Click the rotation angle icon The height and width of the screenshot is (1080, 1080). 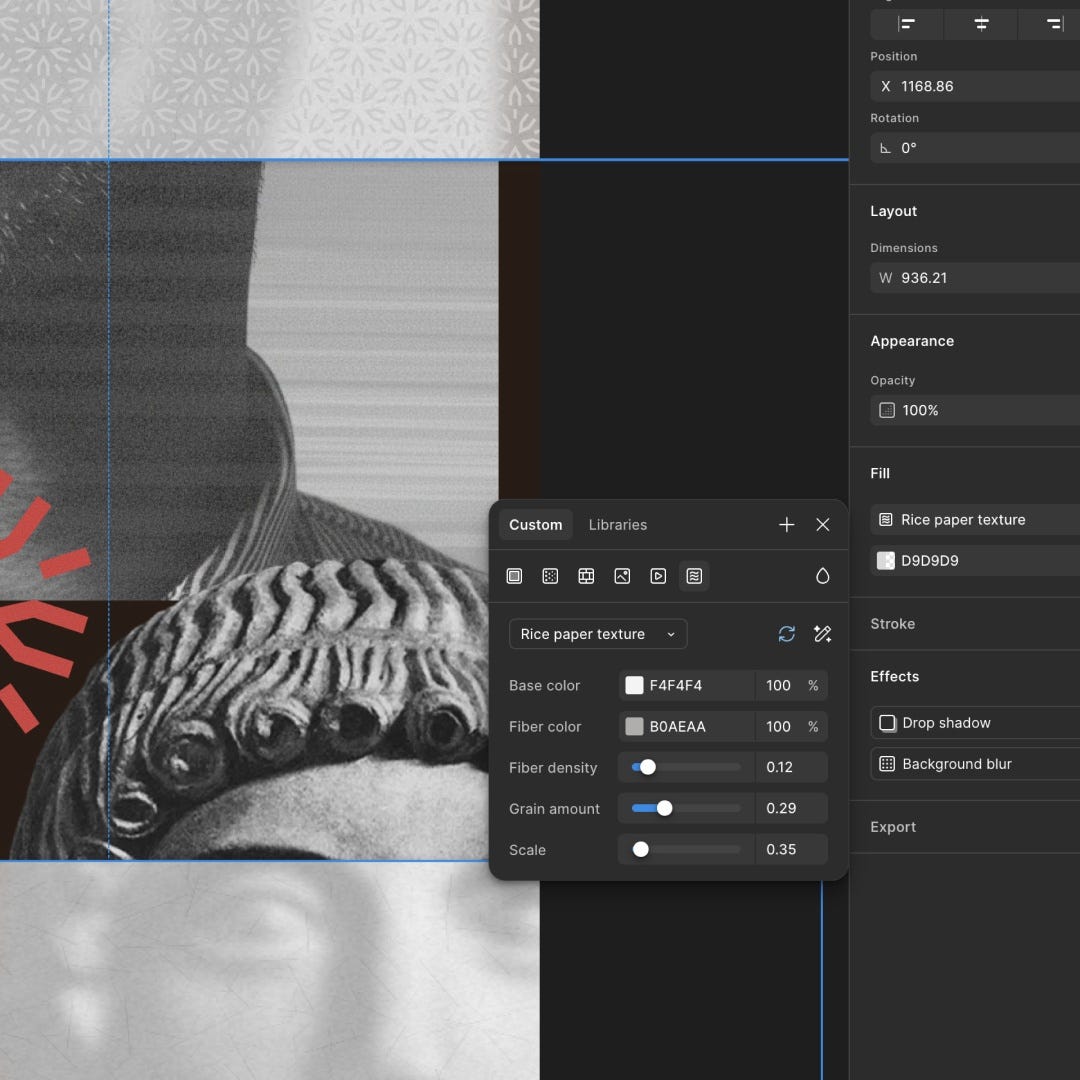[886, 148]
